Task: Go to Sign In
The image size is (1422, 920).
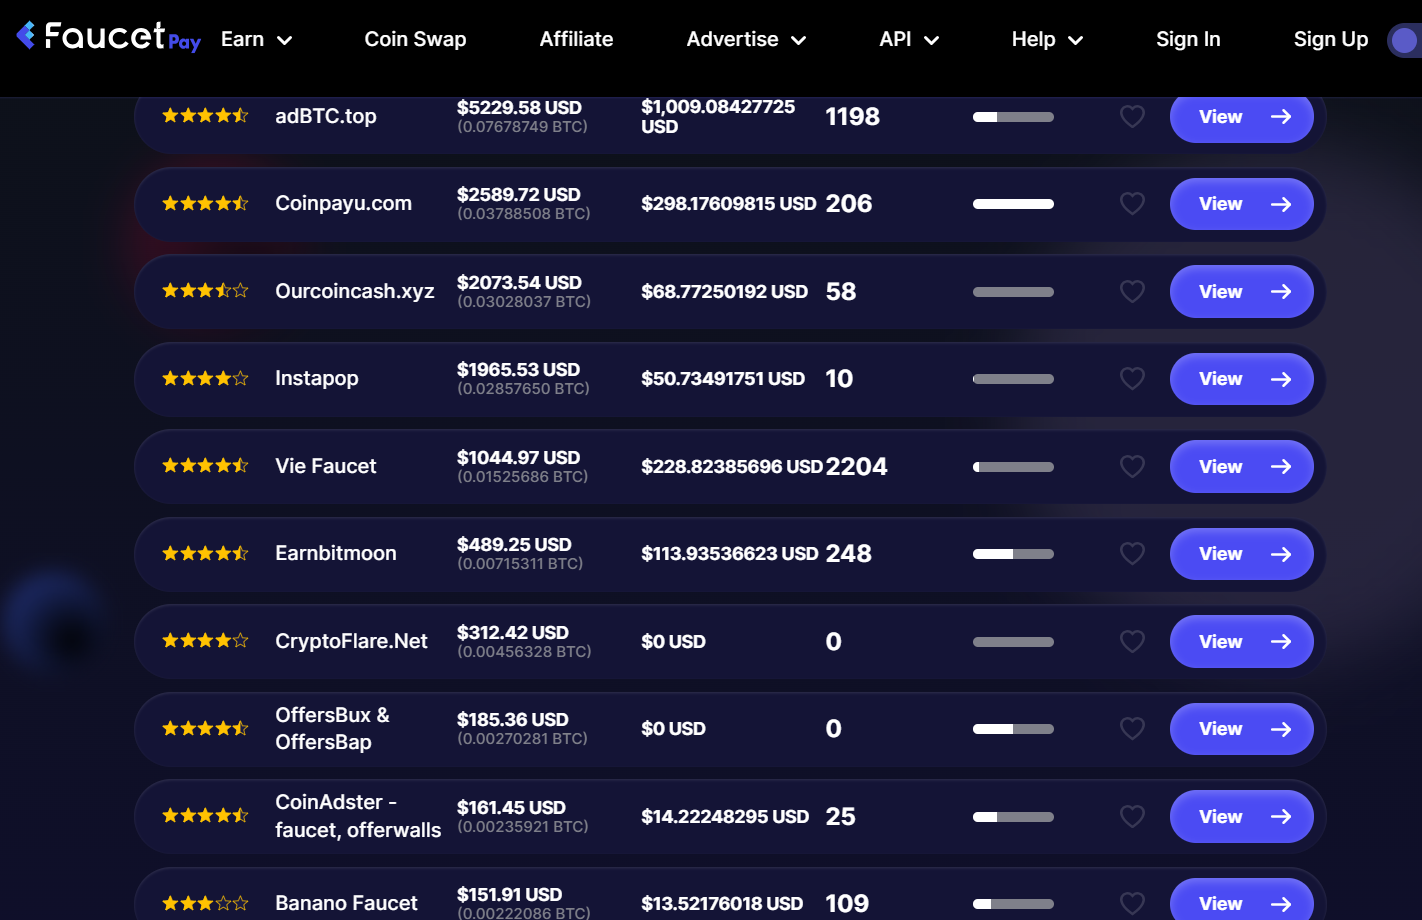Action: 1188,39
